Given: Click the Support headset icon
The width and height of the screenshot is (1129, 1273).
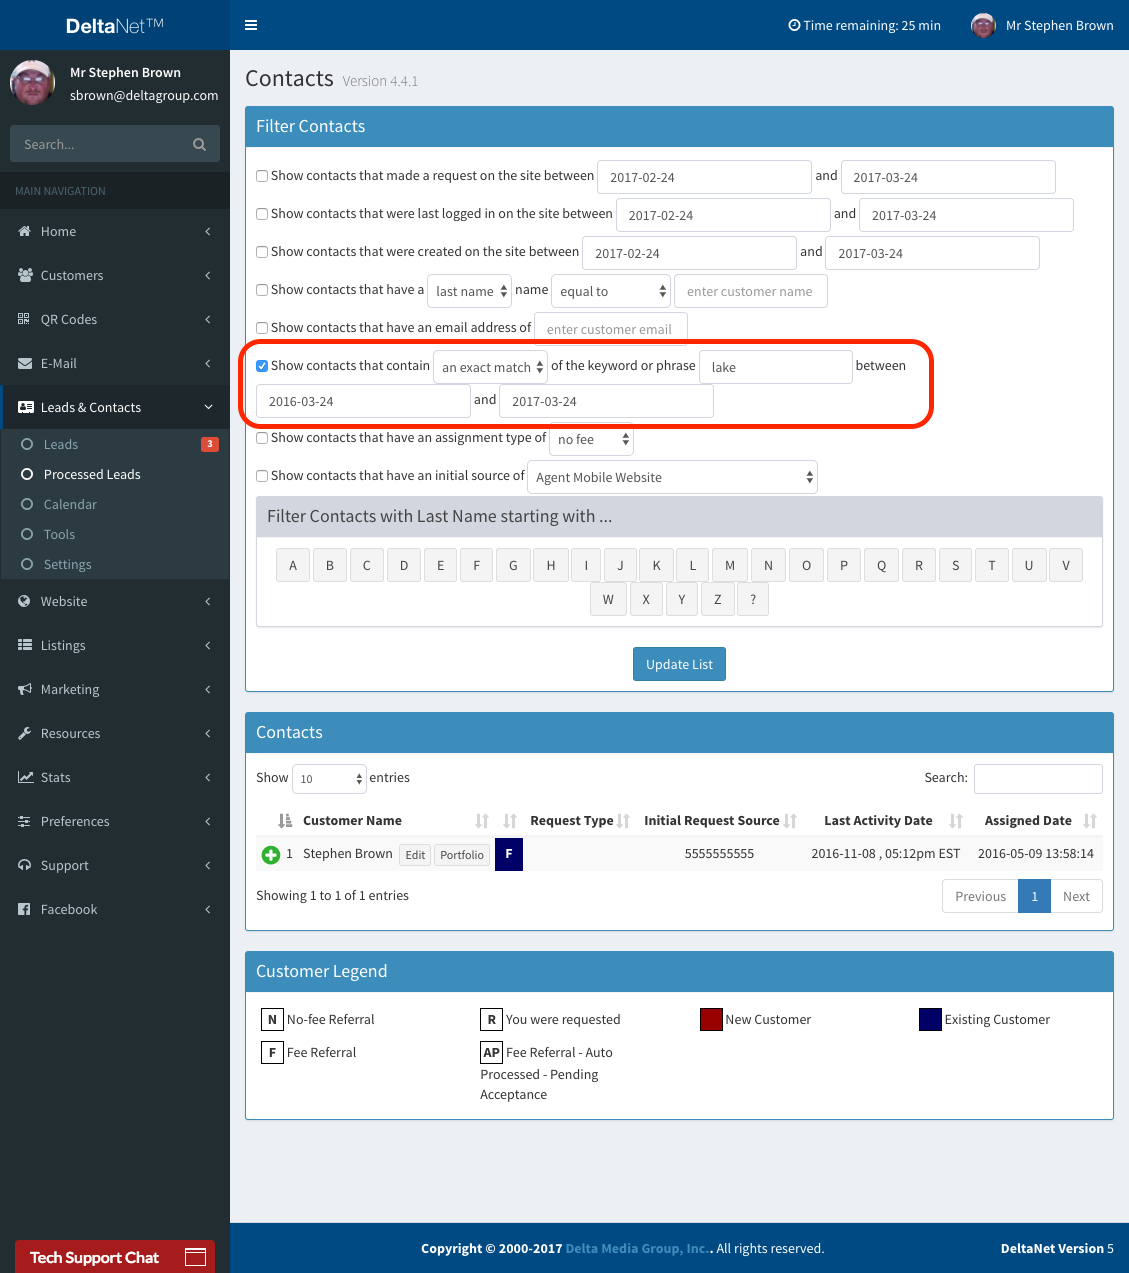Looking at the screenshot, I should (x=24, y=865).
